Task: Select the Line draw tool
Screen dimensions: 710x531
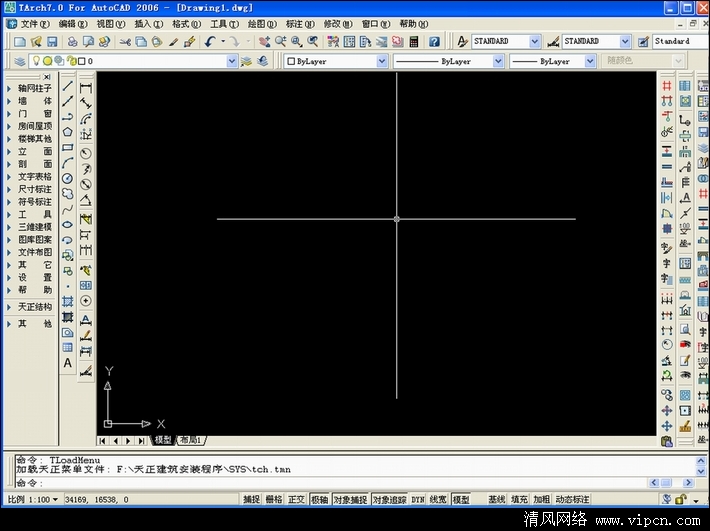Action: point(67,86)
